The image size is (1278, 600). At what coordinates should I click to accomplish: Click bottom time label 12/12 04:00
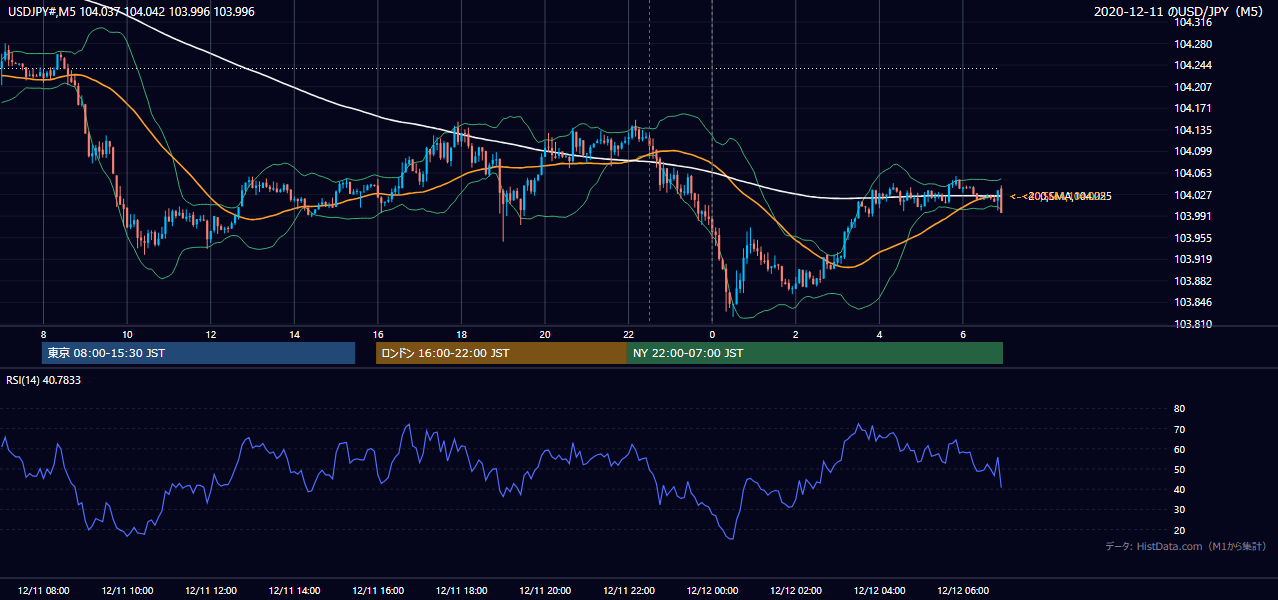tap(879, 591)
